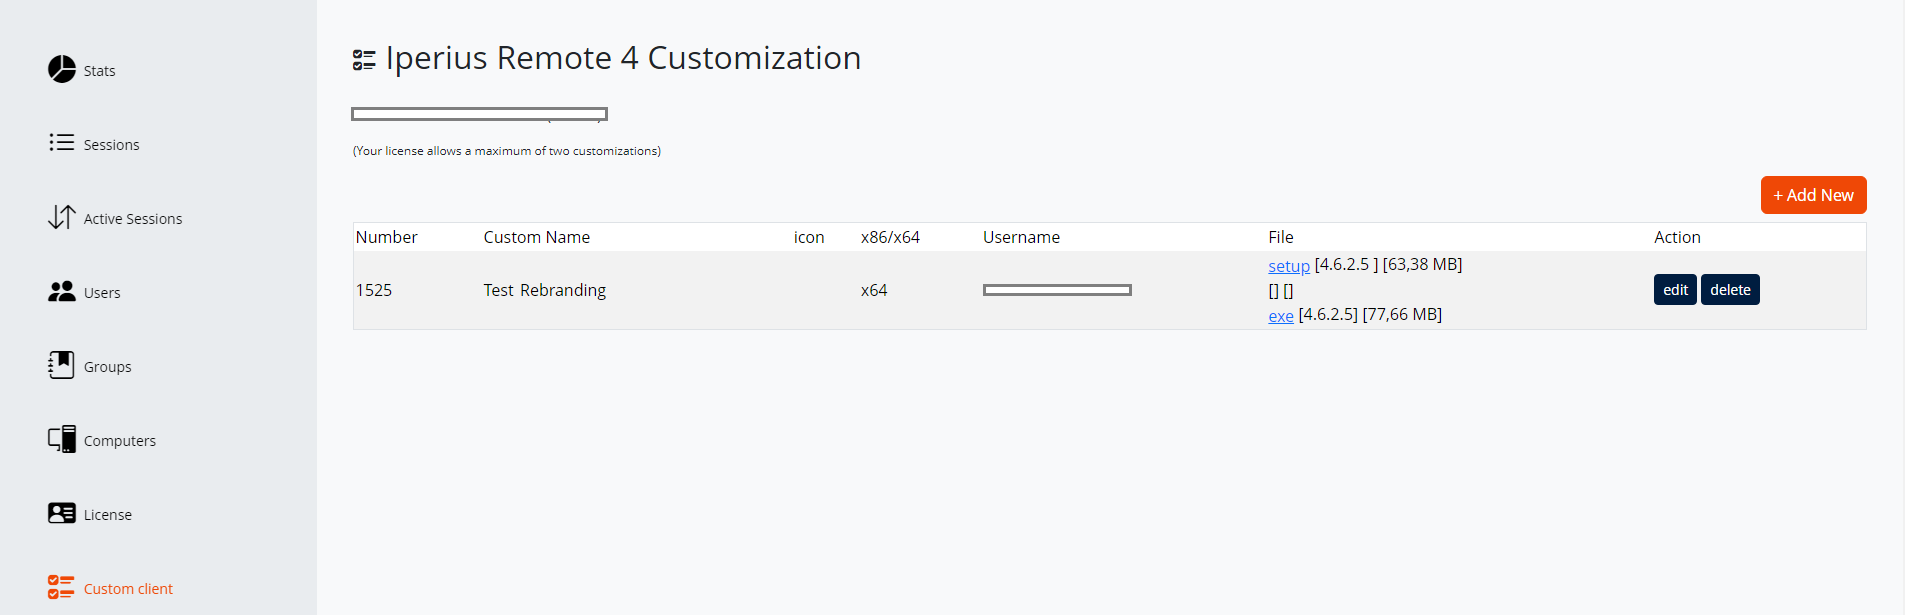
Task: Open the Custom client section
Action: click(130, 588)
